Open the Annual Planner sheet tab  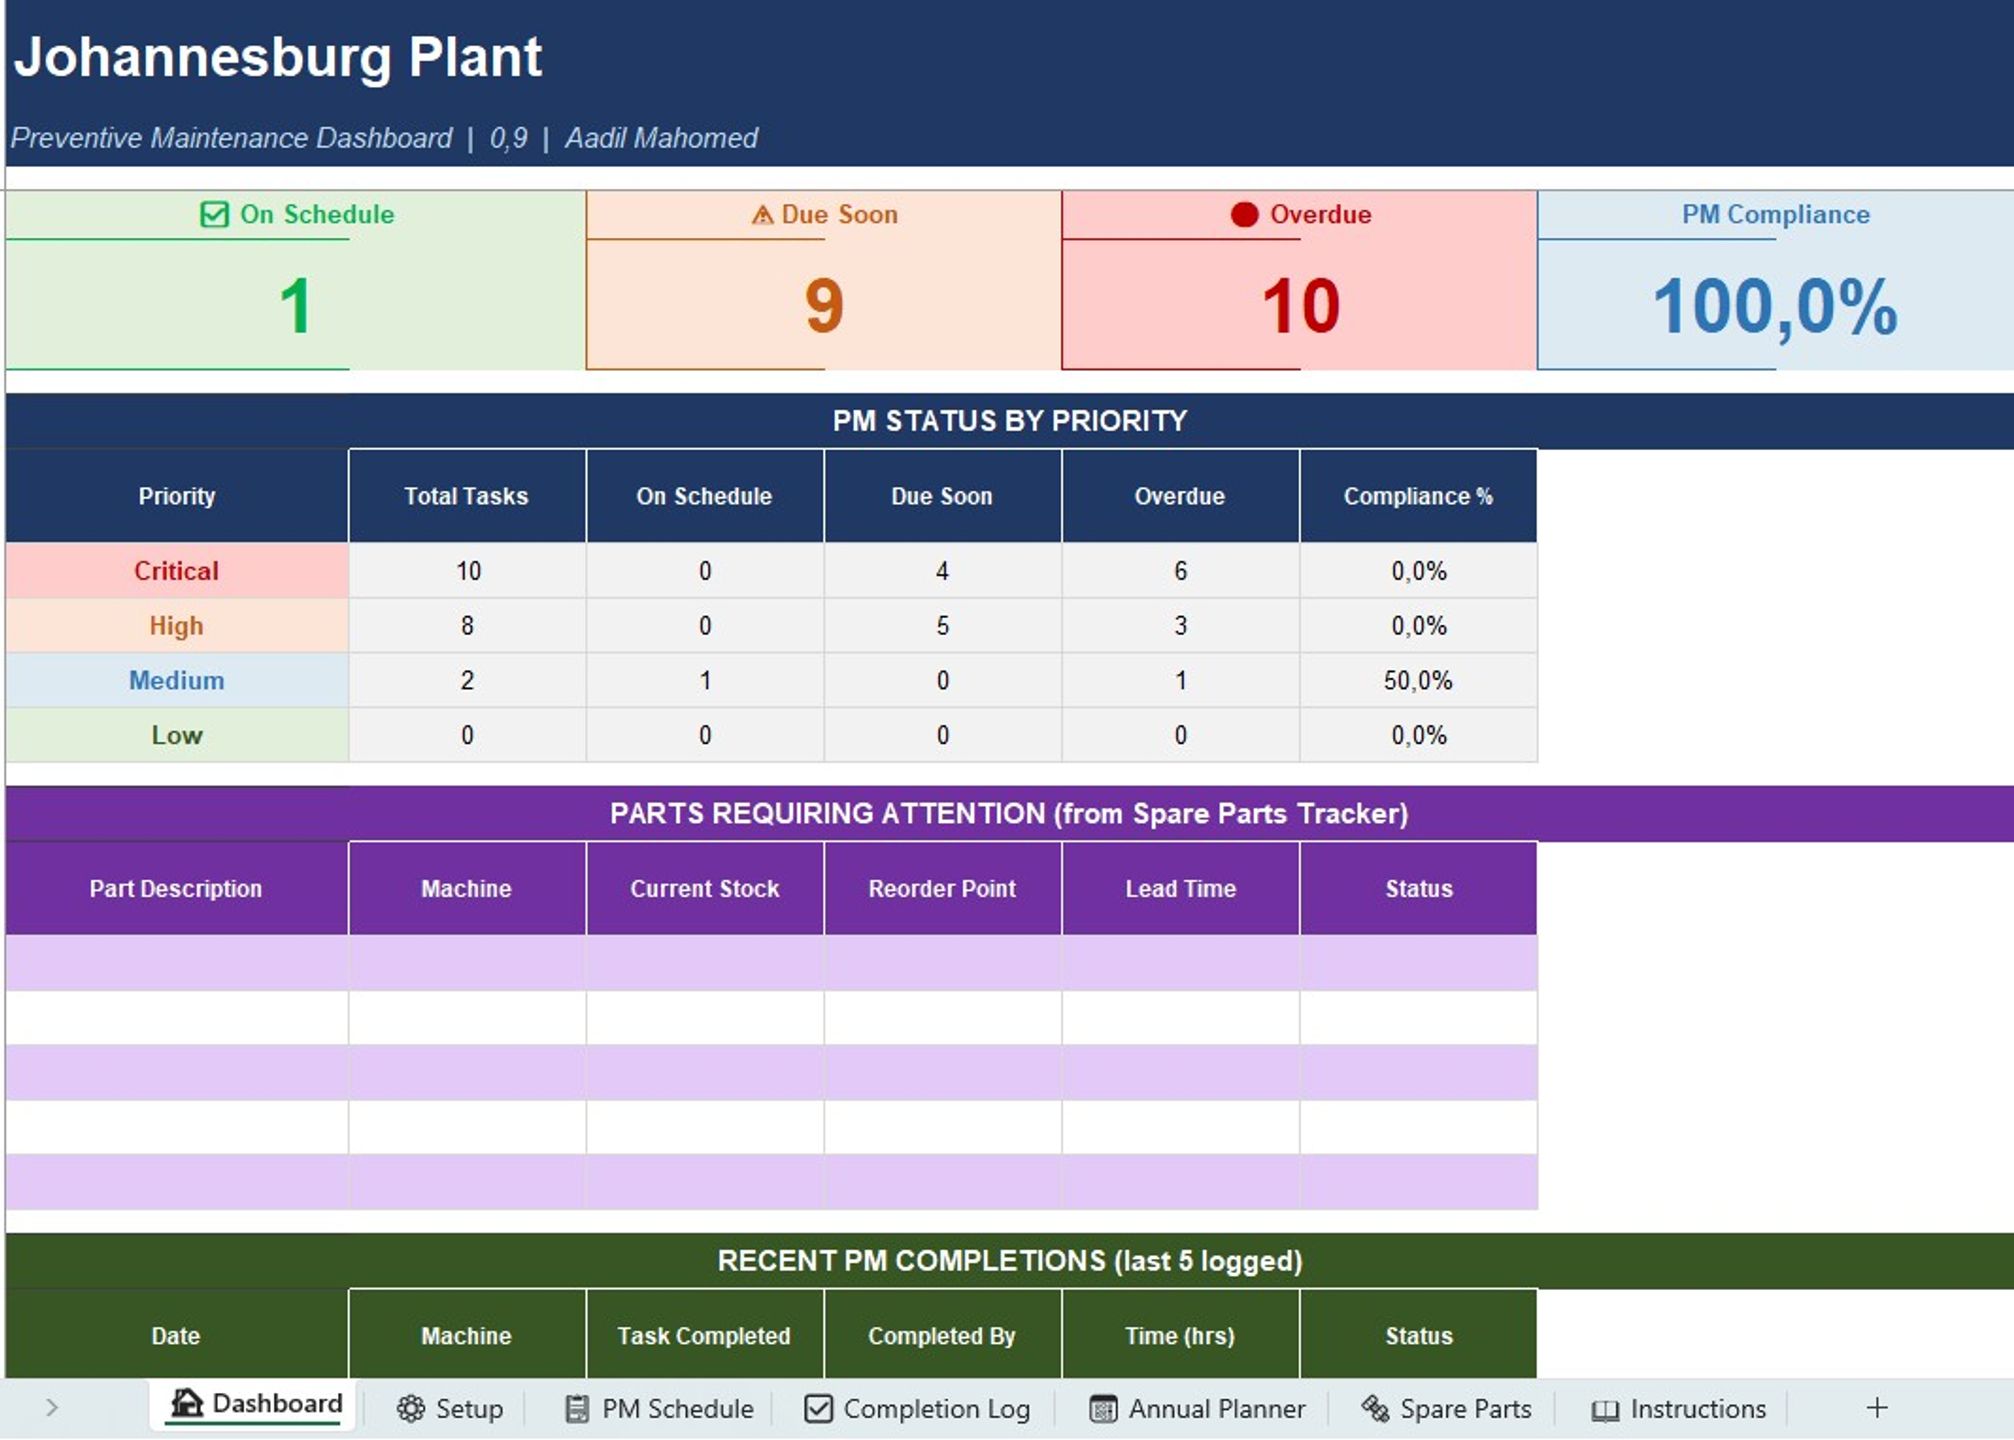[x=1197, y=1409]
